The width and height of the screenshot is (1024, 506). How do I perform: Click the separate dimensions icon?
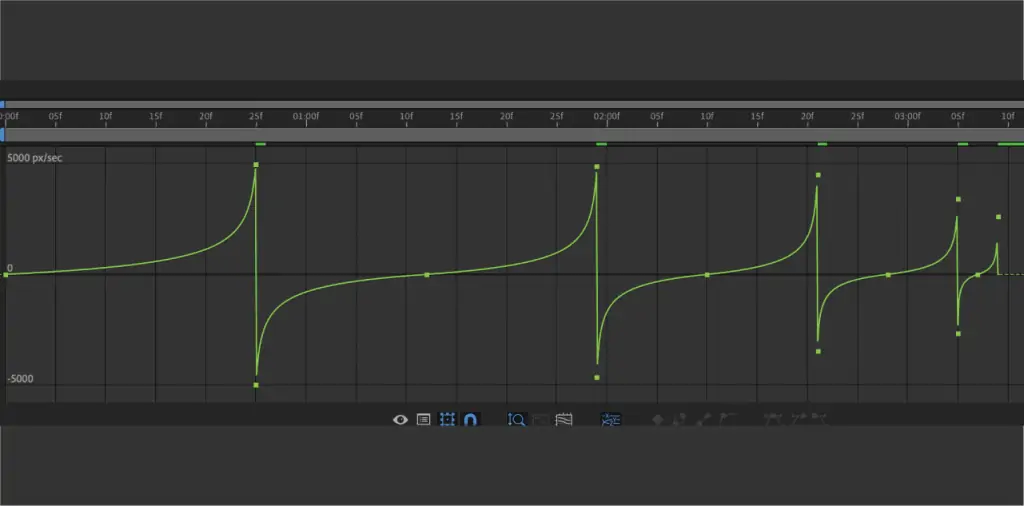[610, 420]
